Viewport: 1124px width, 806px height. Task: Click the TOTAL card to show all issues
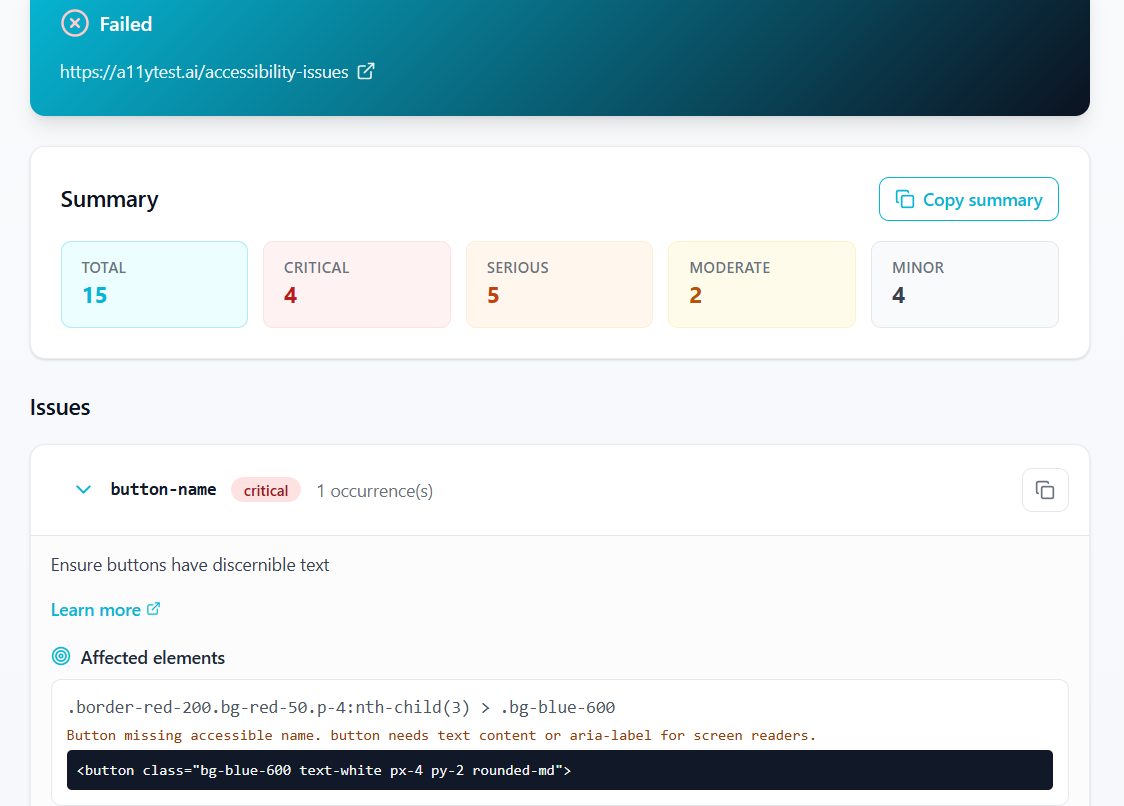pyautogui.click(x=154, y=284)
